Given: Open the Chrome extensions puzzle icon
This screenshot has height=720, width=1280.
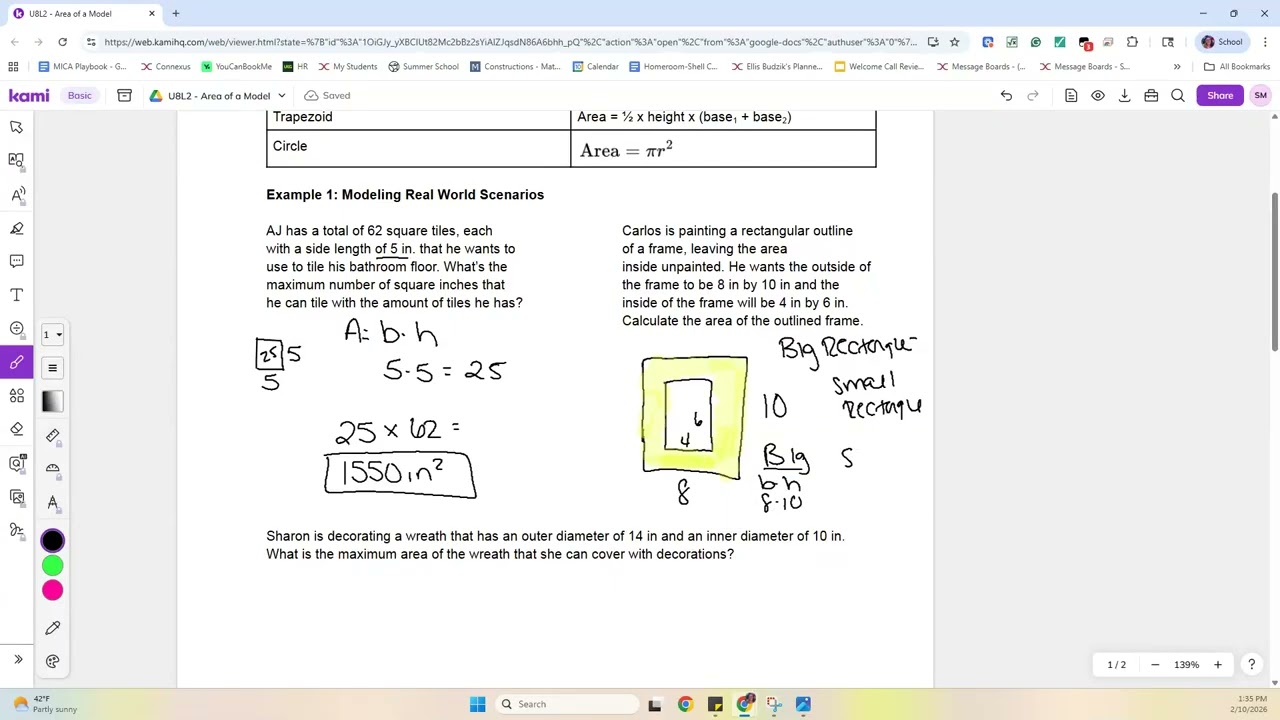Looking at the screenshot, I should (x=1132, y=42).
